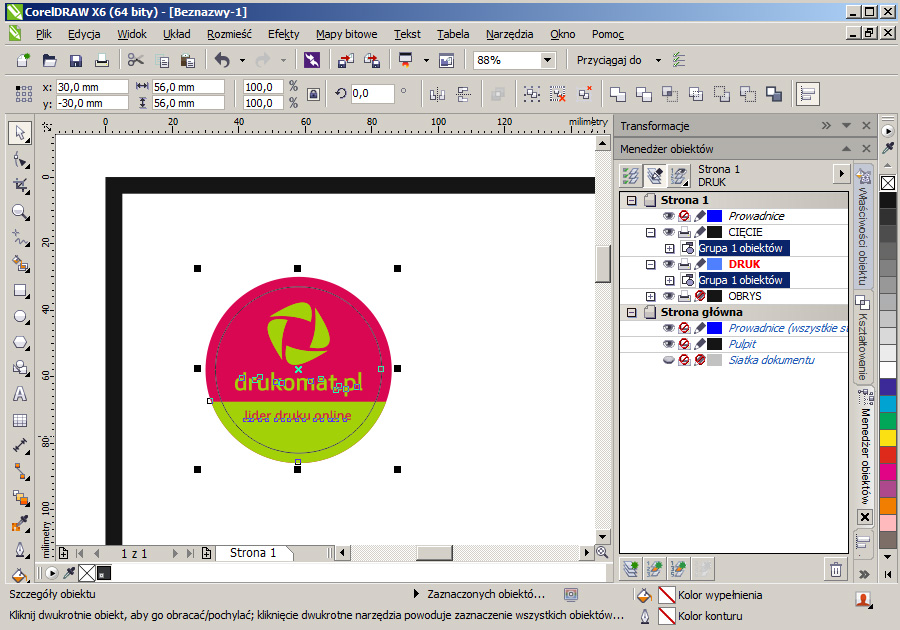This screenshot has height=630, width=900.
Task: Select the Ellipse tool
Action: coord(20,317)
